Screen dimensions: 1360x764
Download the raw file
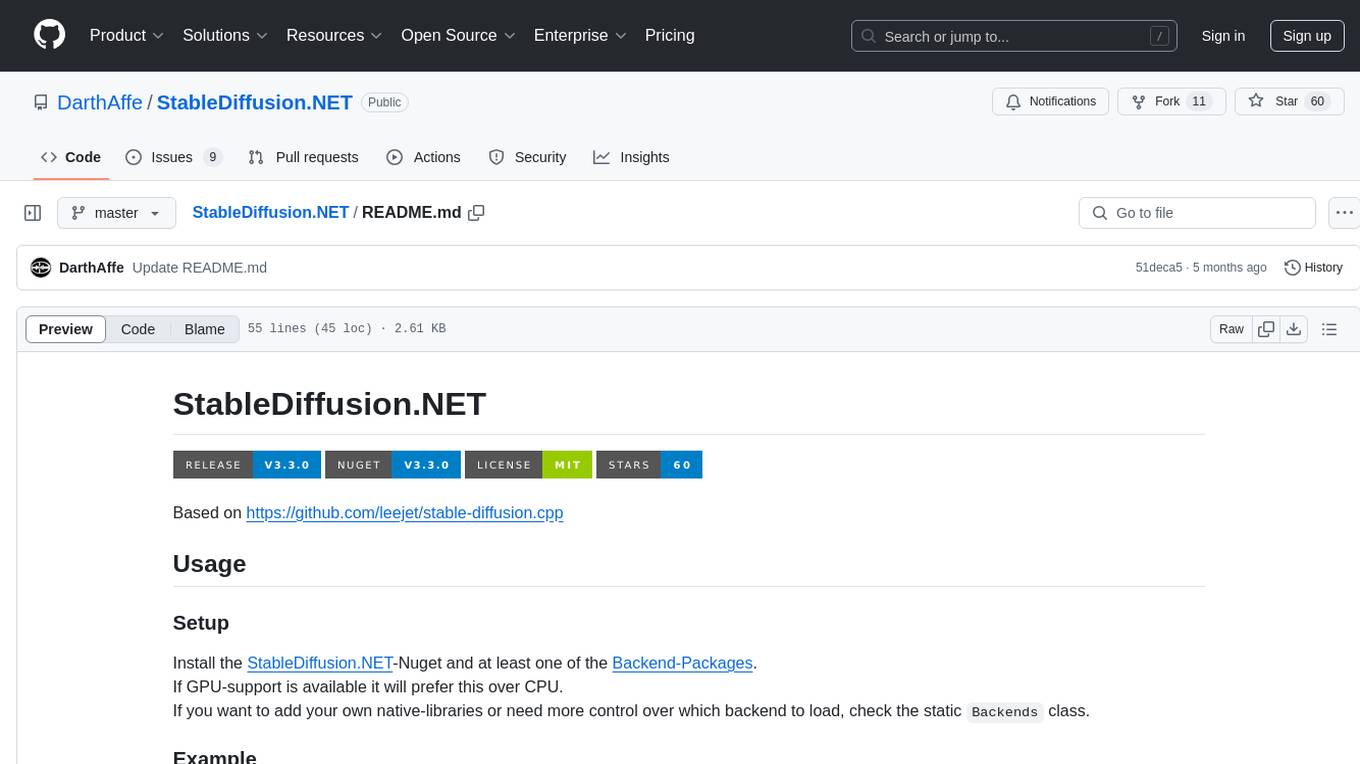(1293, 329)
